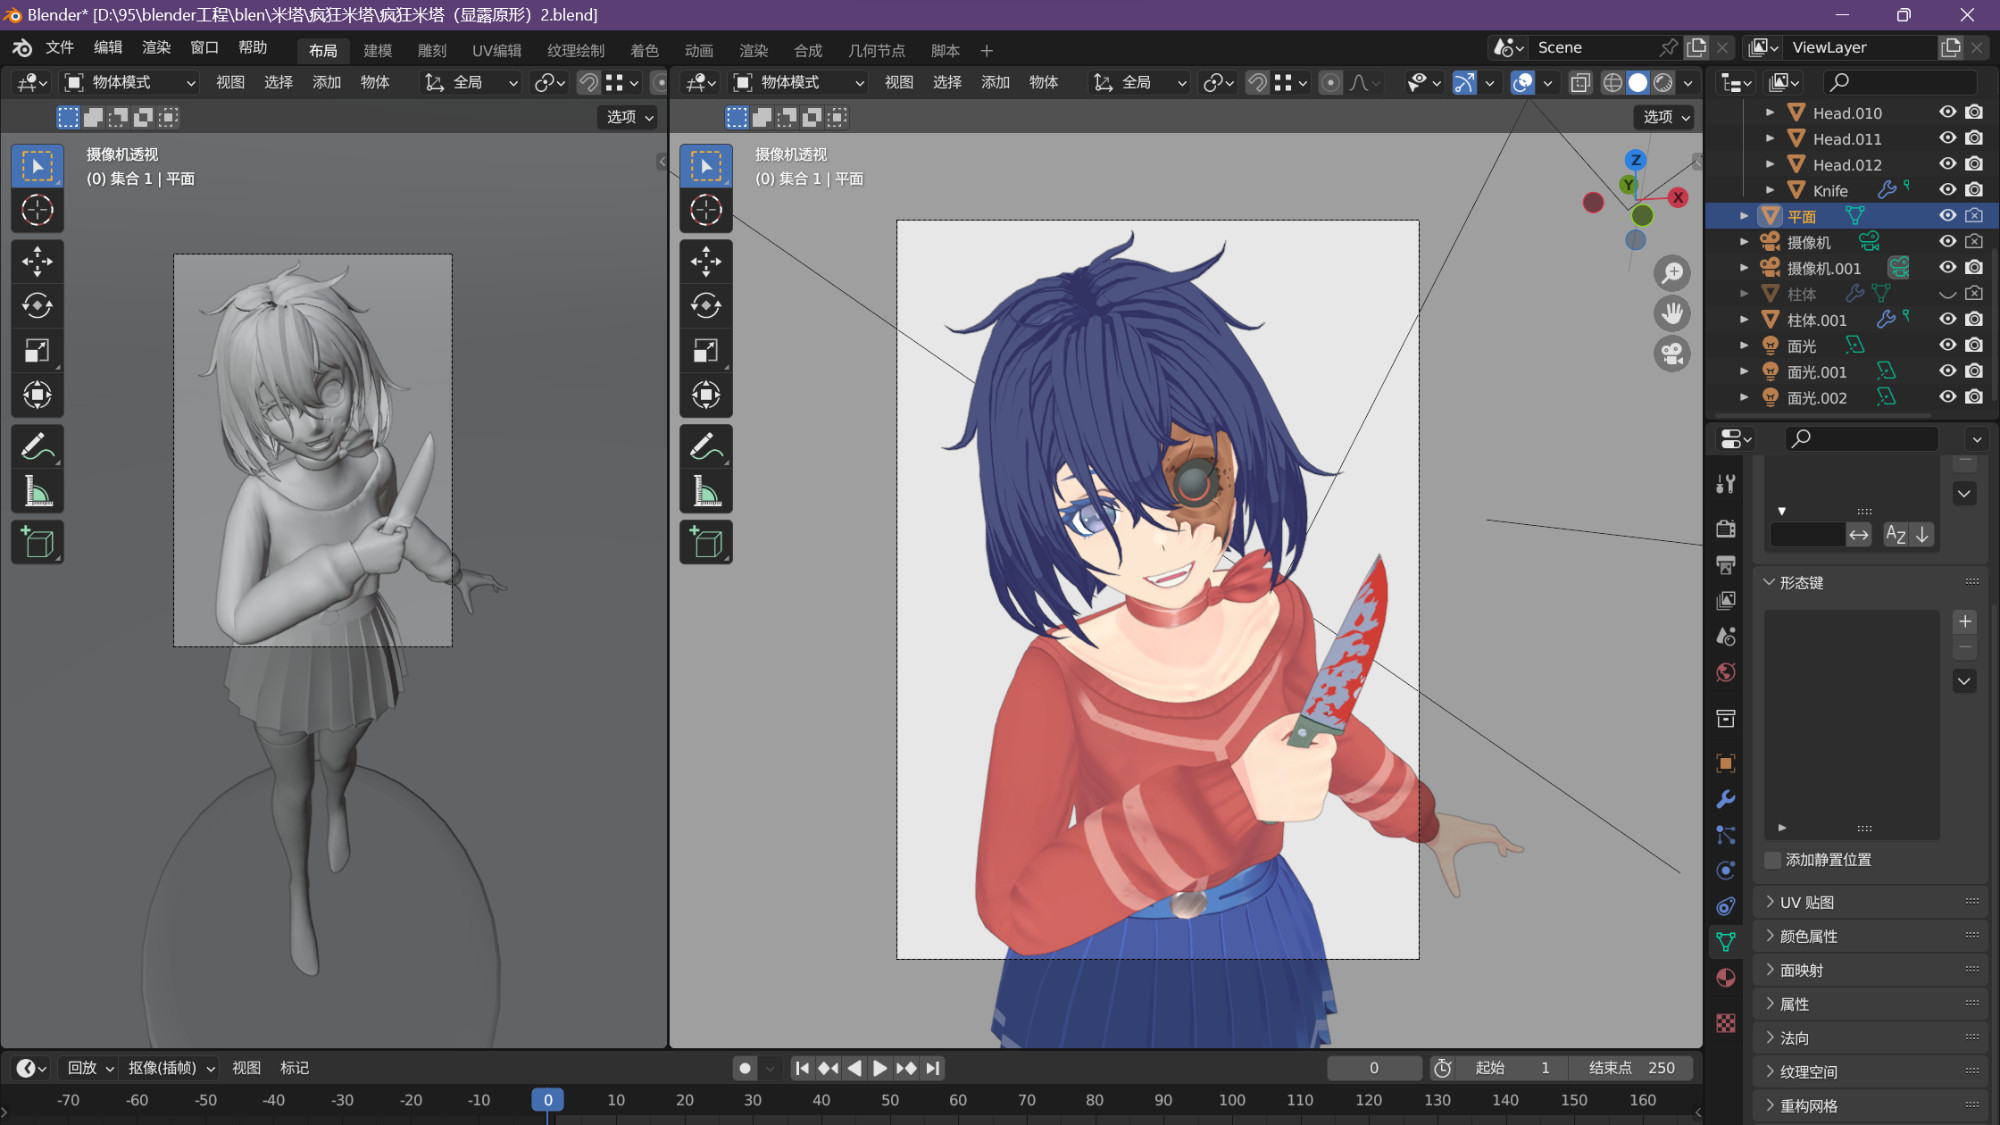Screen dimensions: 2000x1125
Task: Select the Rotate tool in left viewport
Action: (37, 306)
